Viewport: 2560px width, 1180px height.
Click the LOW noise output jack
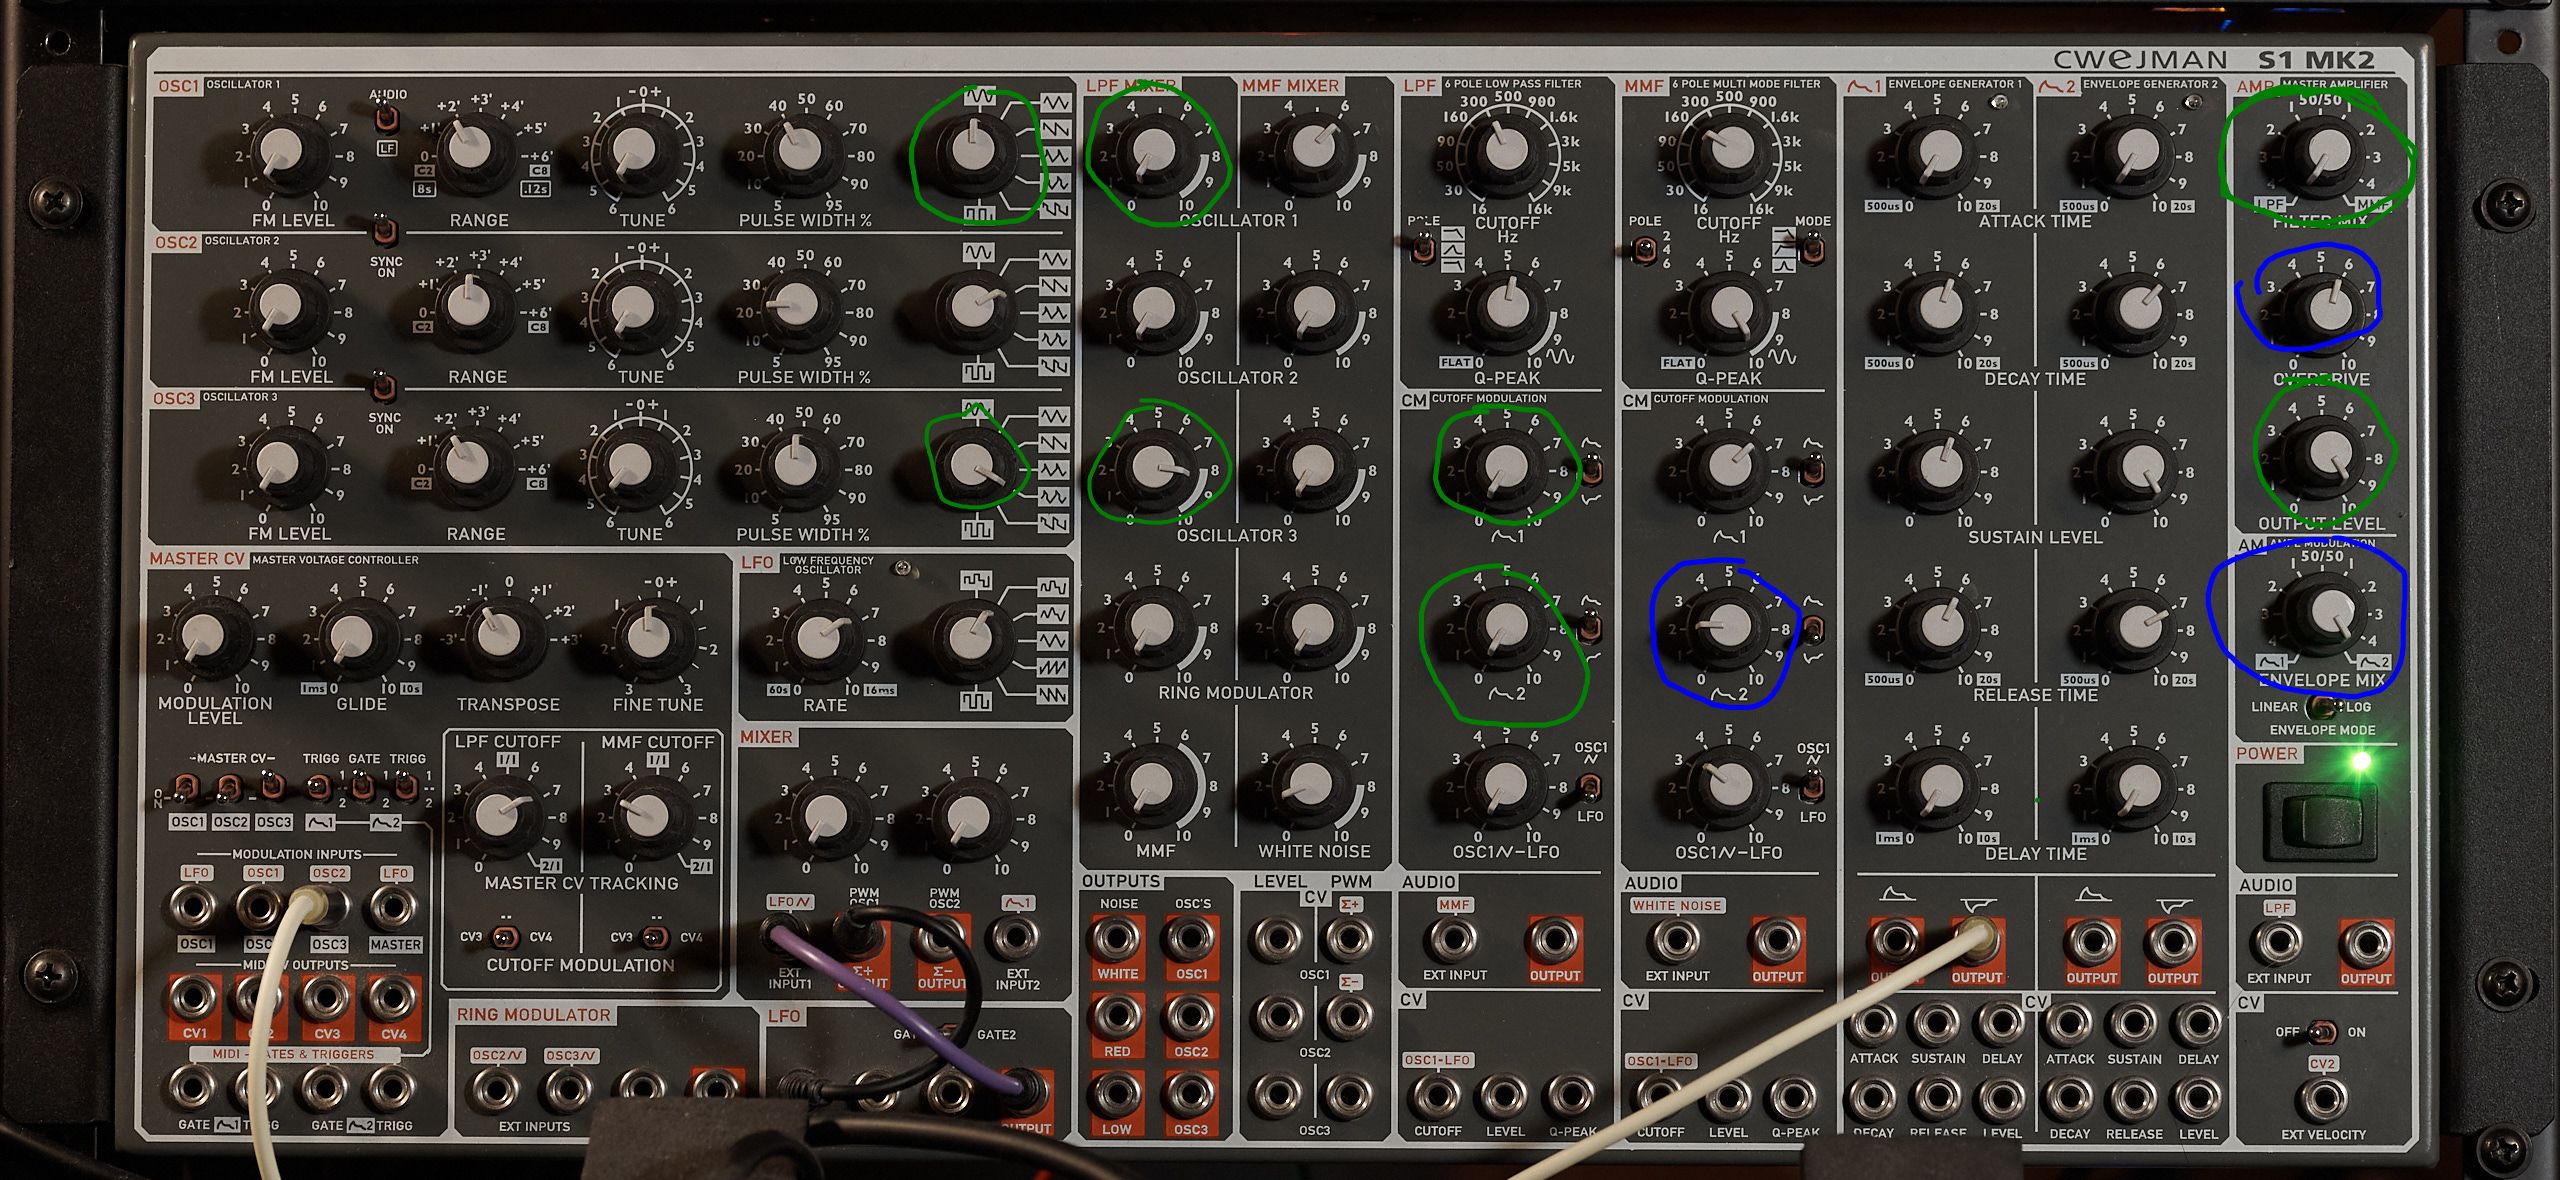(x=1117, y=1095)
